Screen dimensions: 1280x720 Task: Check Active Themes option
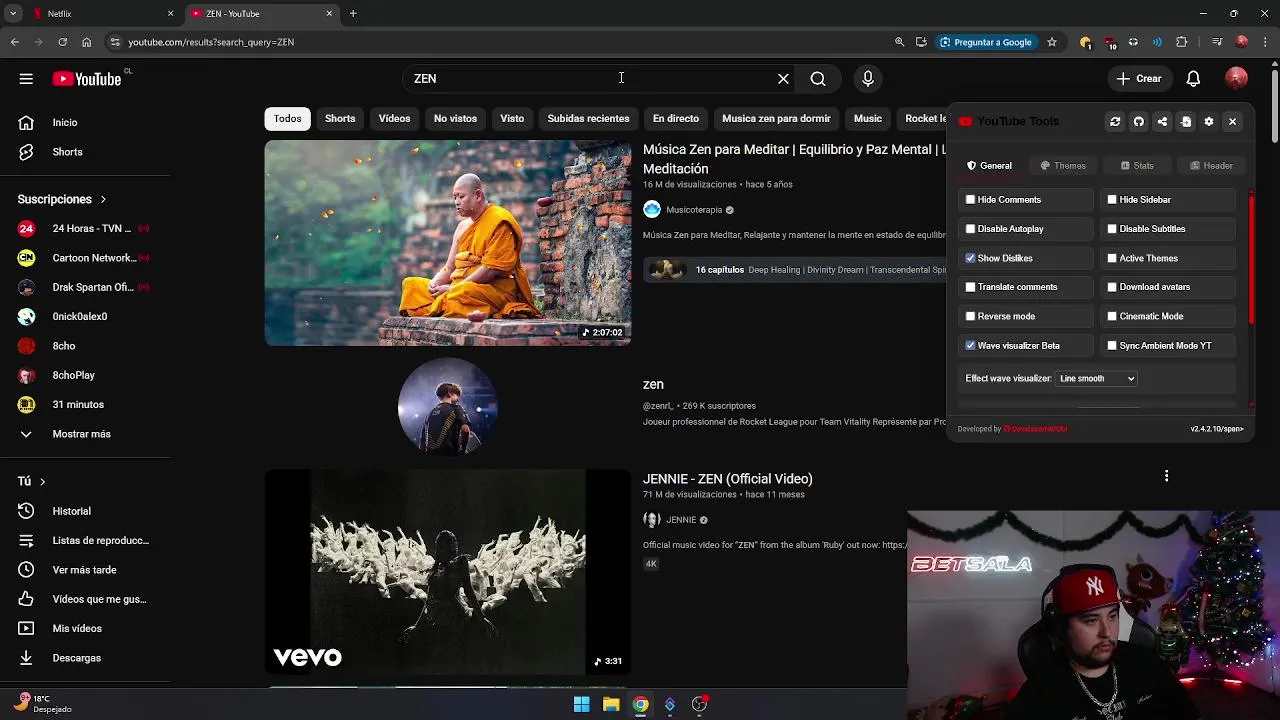point(1112,258)
